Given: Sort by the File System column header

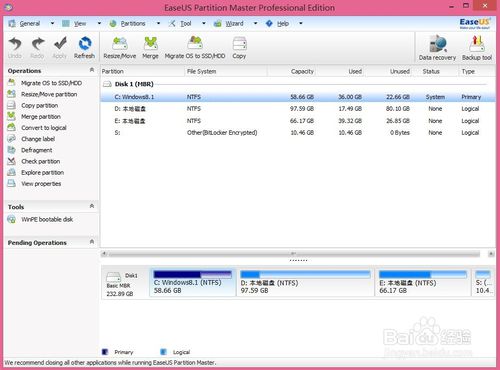Looking at the screenshot, I should [x=226, y=71].
